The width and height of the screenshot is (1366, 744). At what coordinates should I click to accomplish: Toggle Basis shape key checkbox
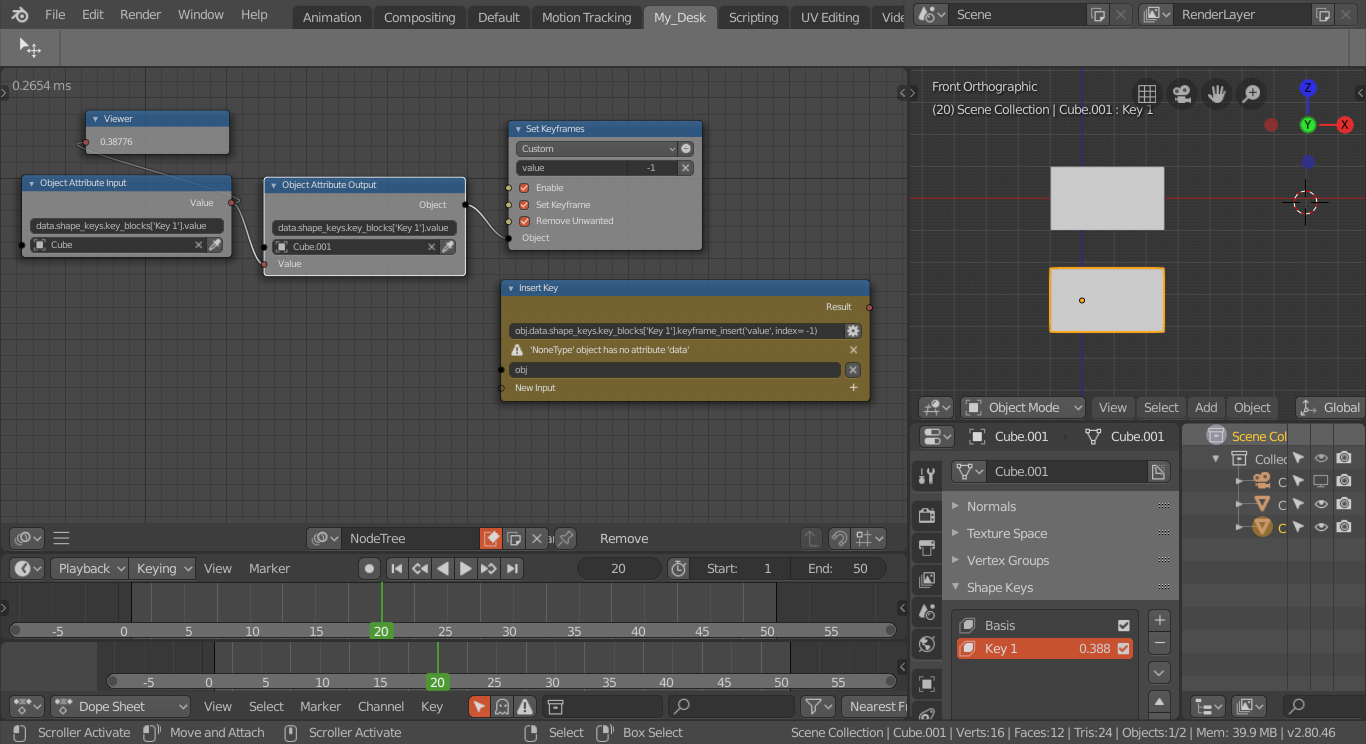[1123, 626]
